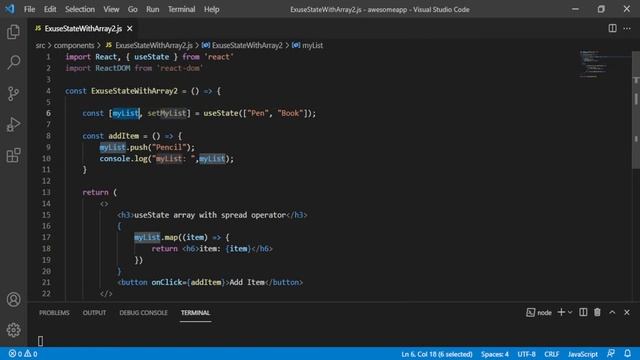This screenshot has height=360, width=640.
Task: Change end of line sequence CRLF
Action: click(x=551, y=354)
